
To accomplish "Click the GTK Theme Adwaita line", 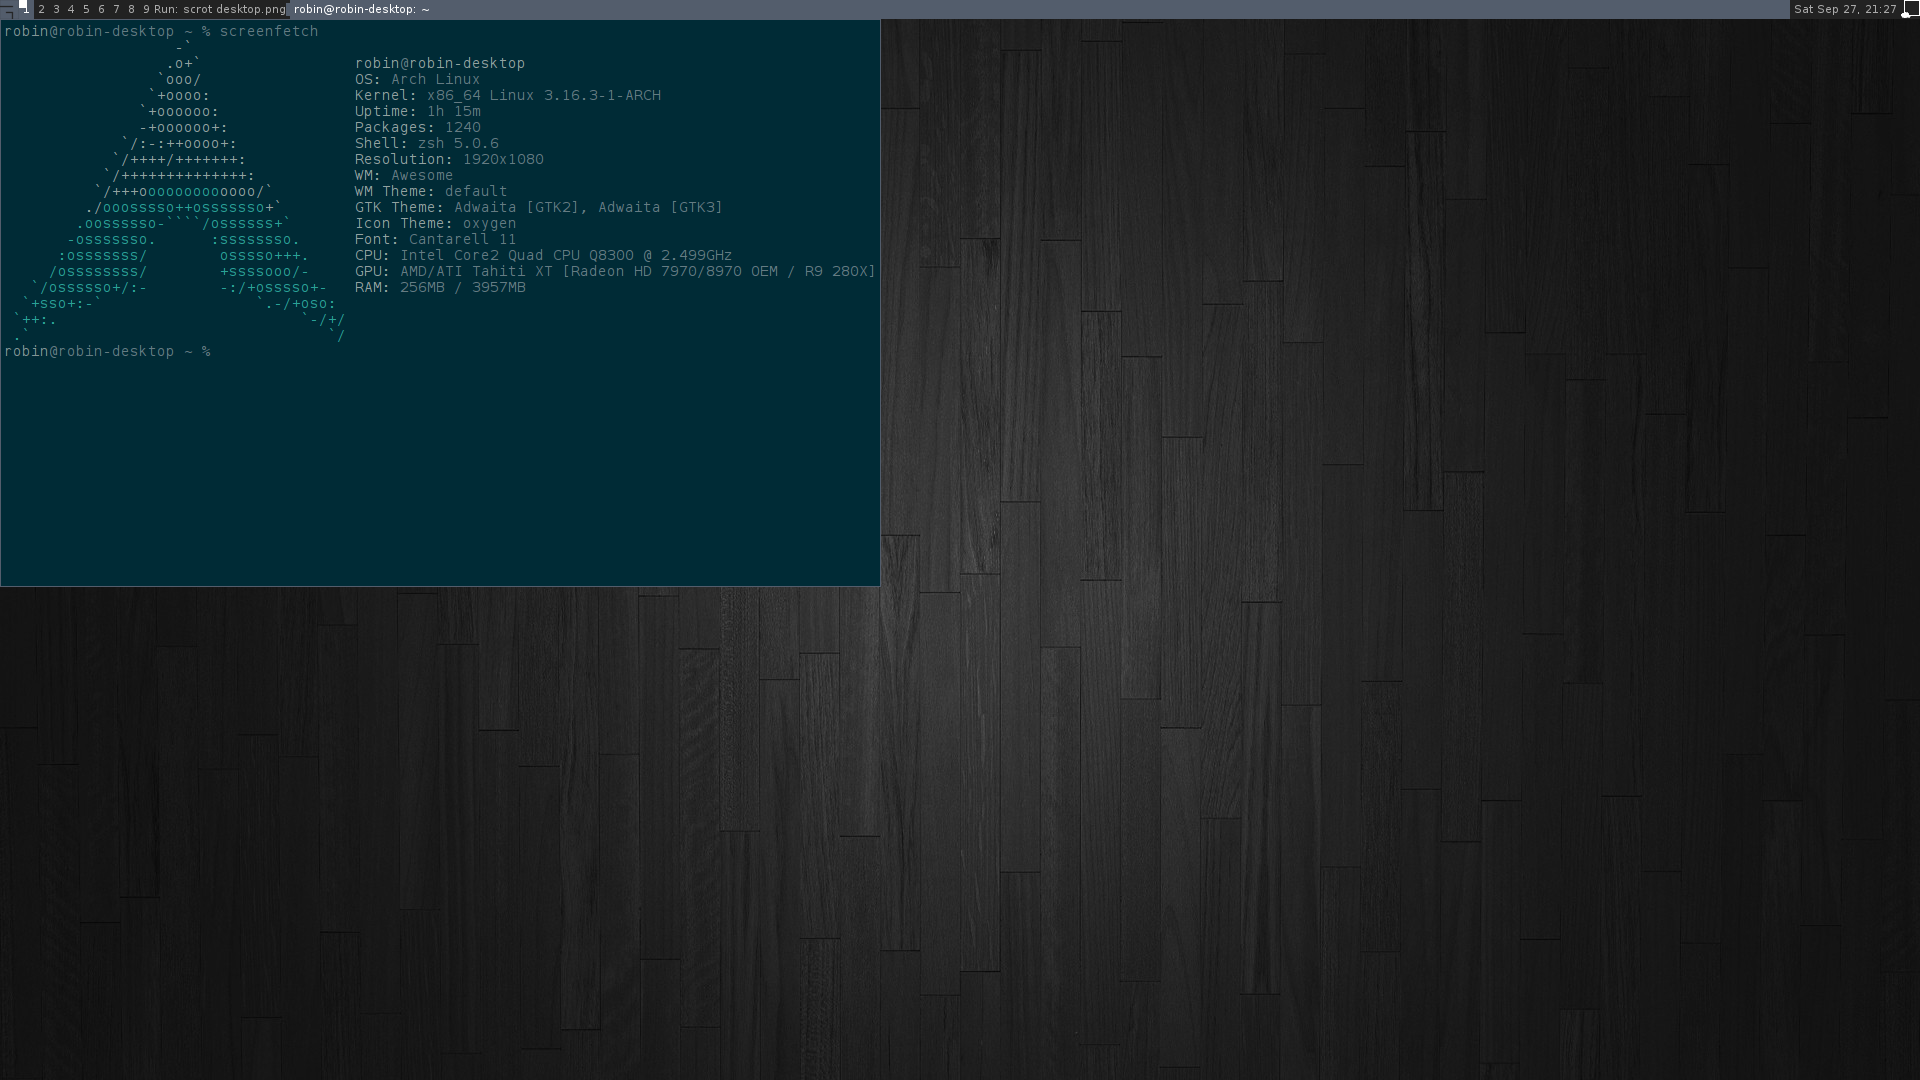I will [x=539, y=208].
